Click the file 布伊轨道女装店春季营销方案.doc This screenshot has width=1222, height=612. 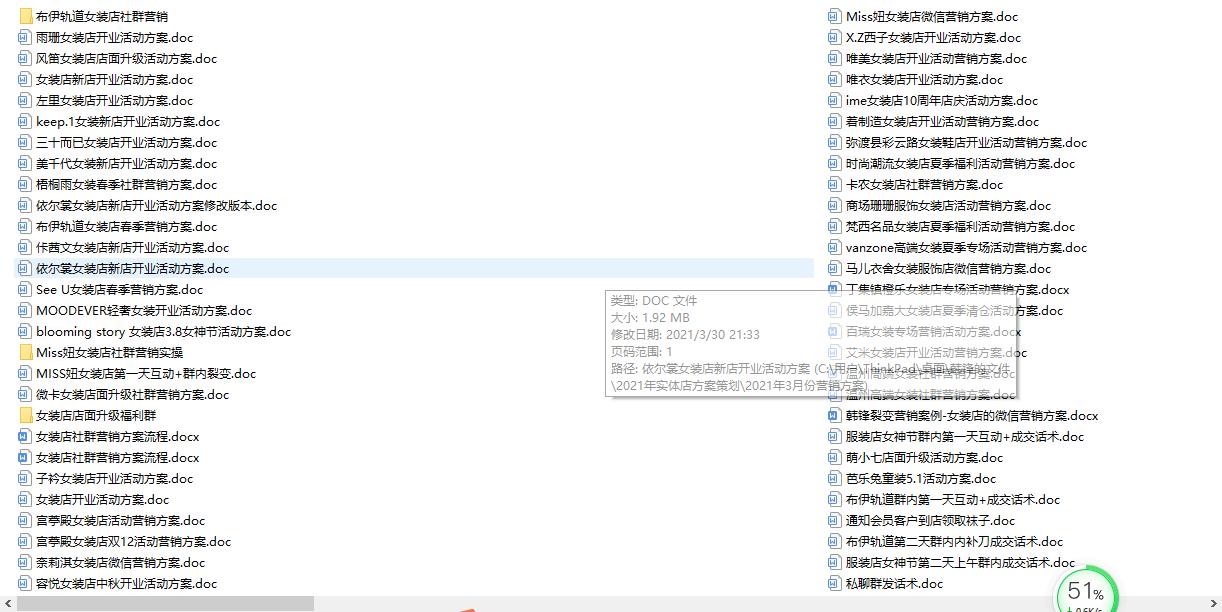click(x=126, y=226)
